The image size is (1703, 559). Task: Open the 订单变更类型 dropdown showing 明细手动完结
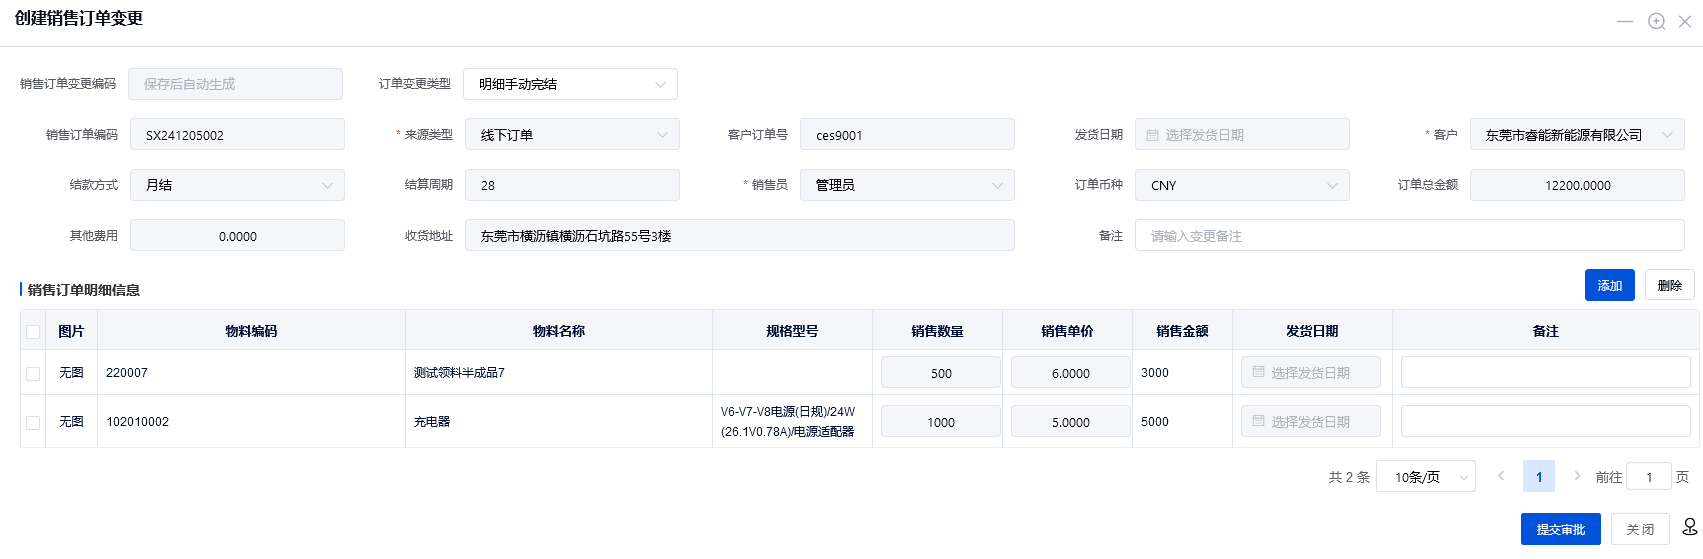point(570,84)
